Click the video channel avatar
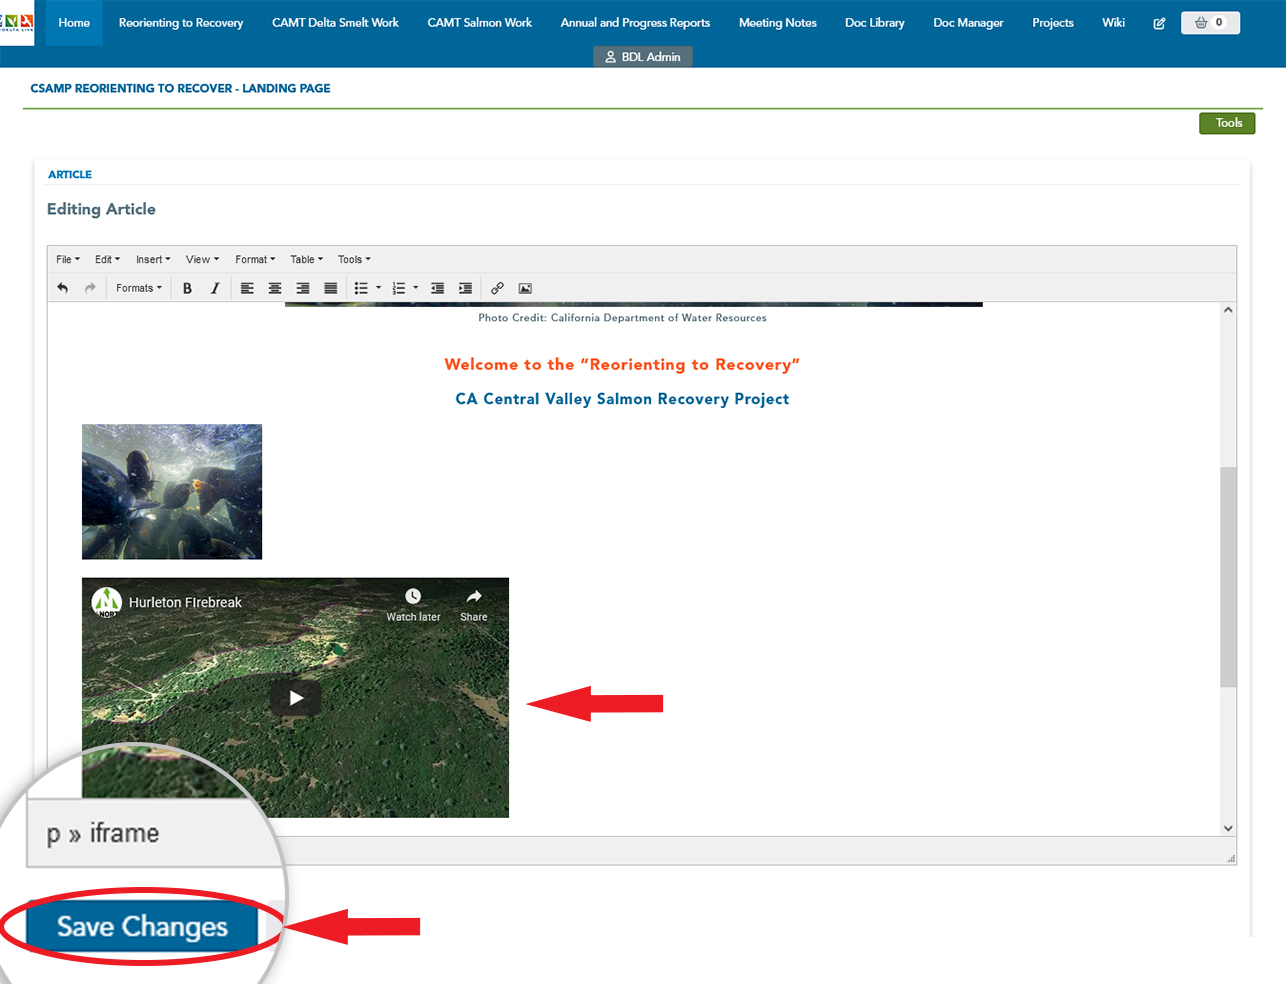1286x984 pixels. click(106, 602)
